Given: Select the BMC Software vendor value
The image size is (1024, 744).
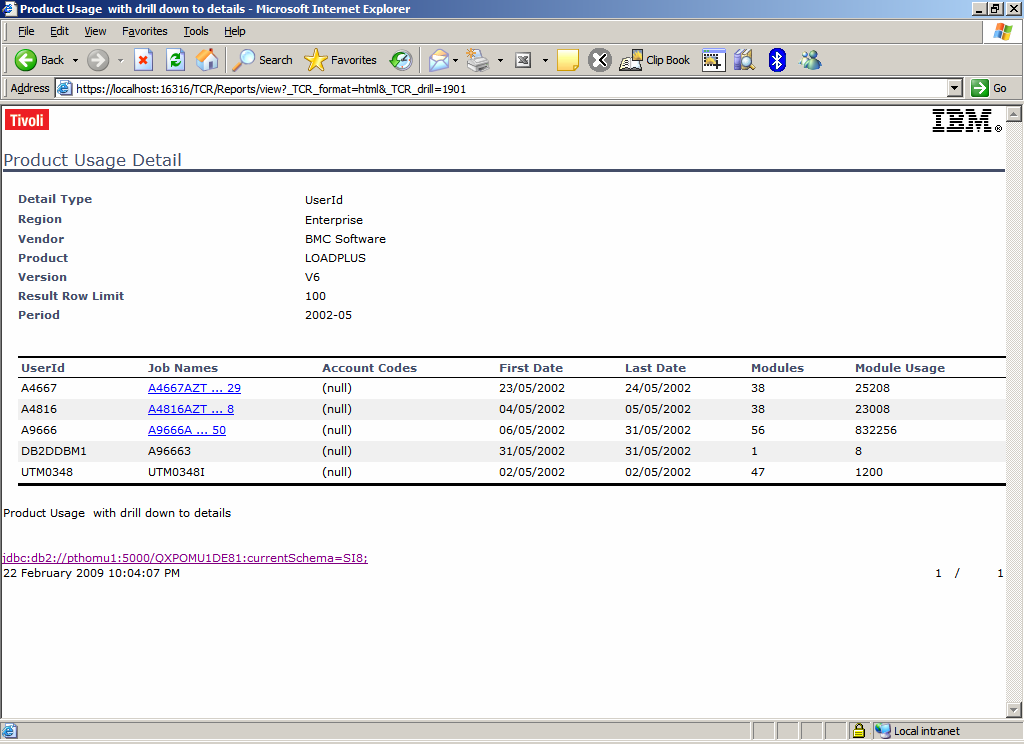Looking at the screenshot, I should (345, 239).
